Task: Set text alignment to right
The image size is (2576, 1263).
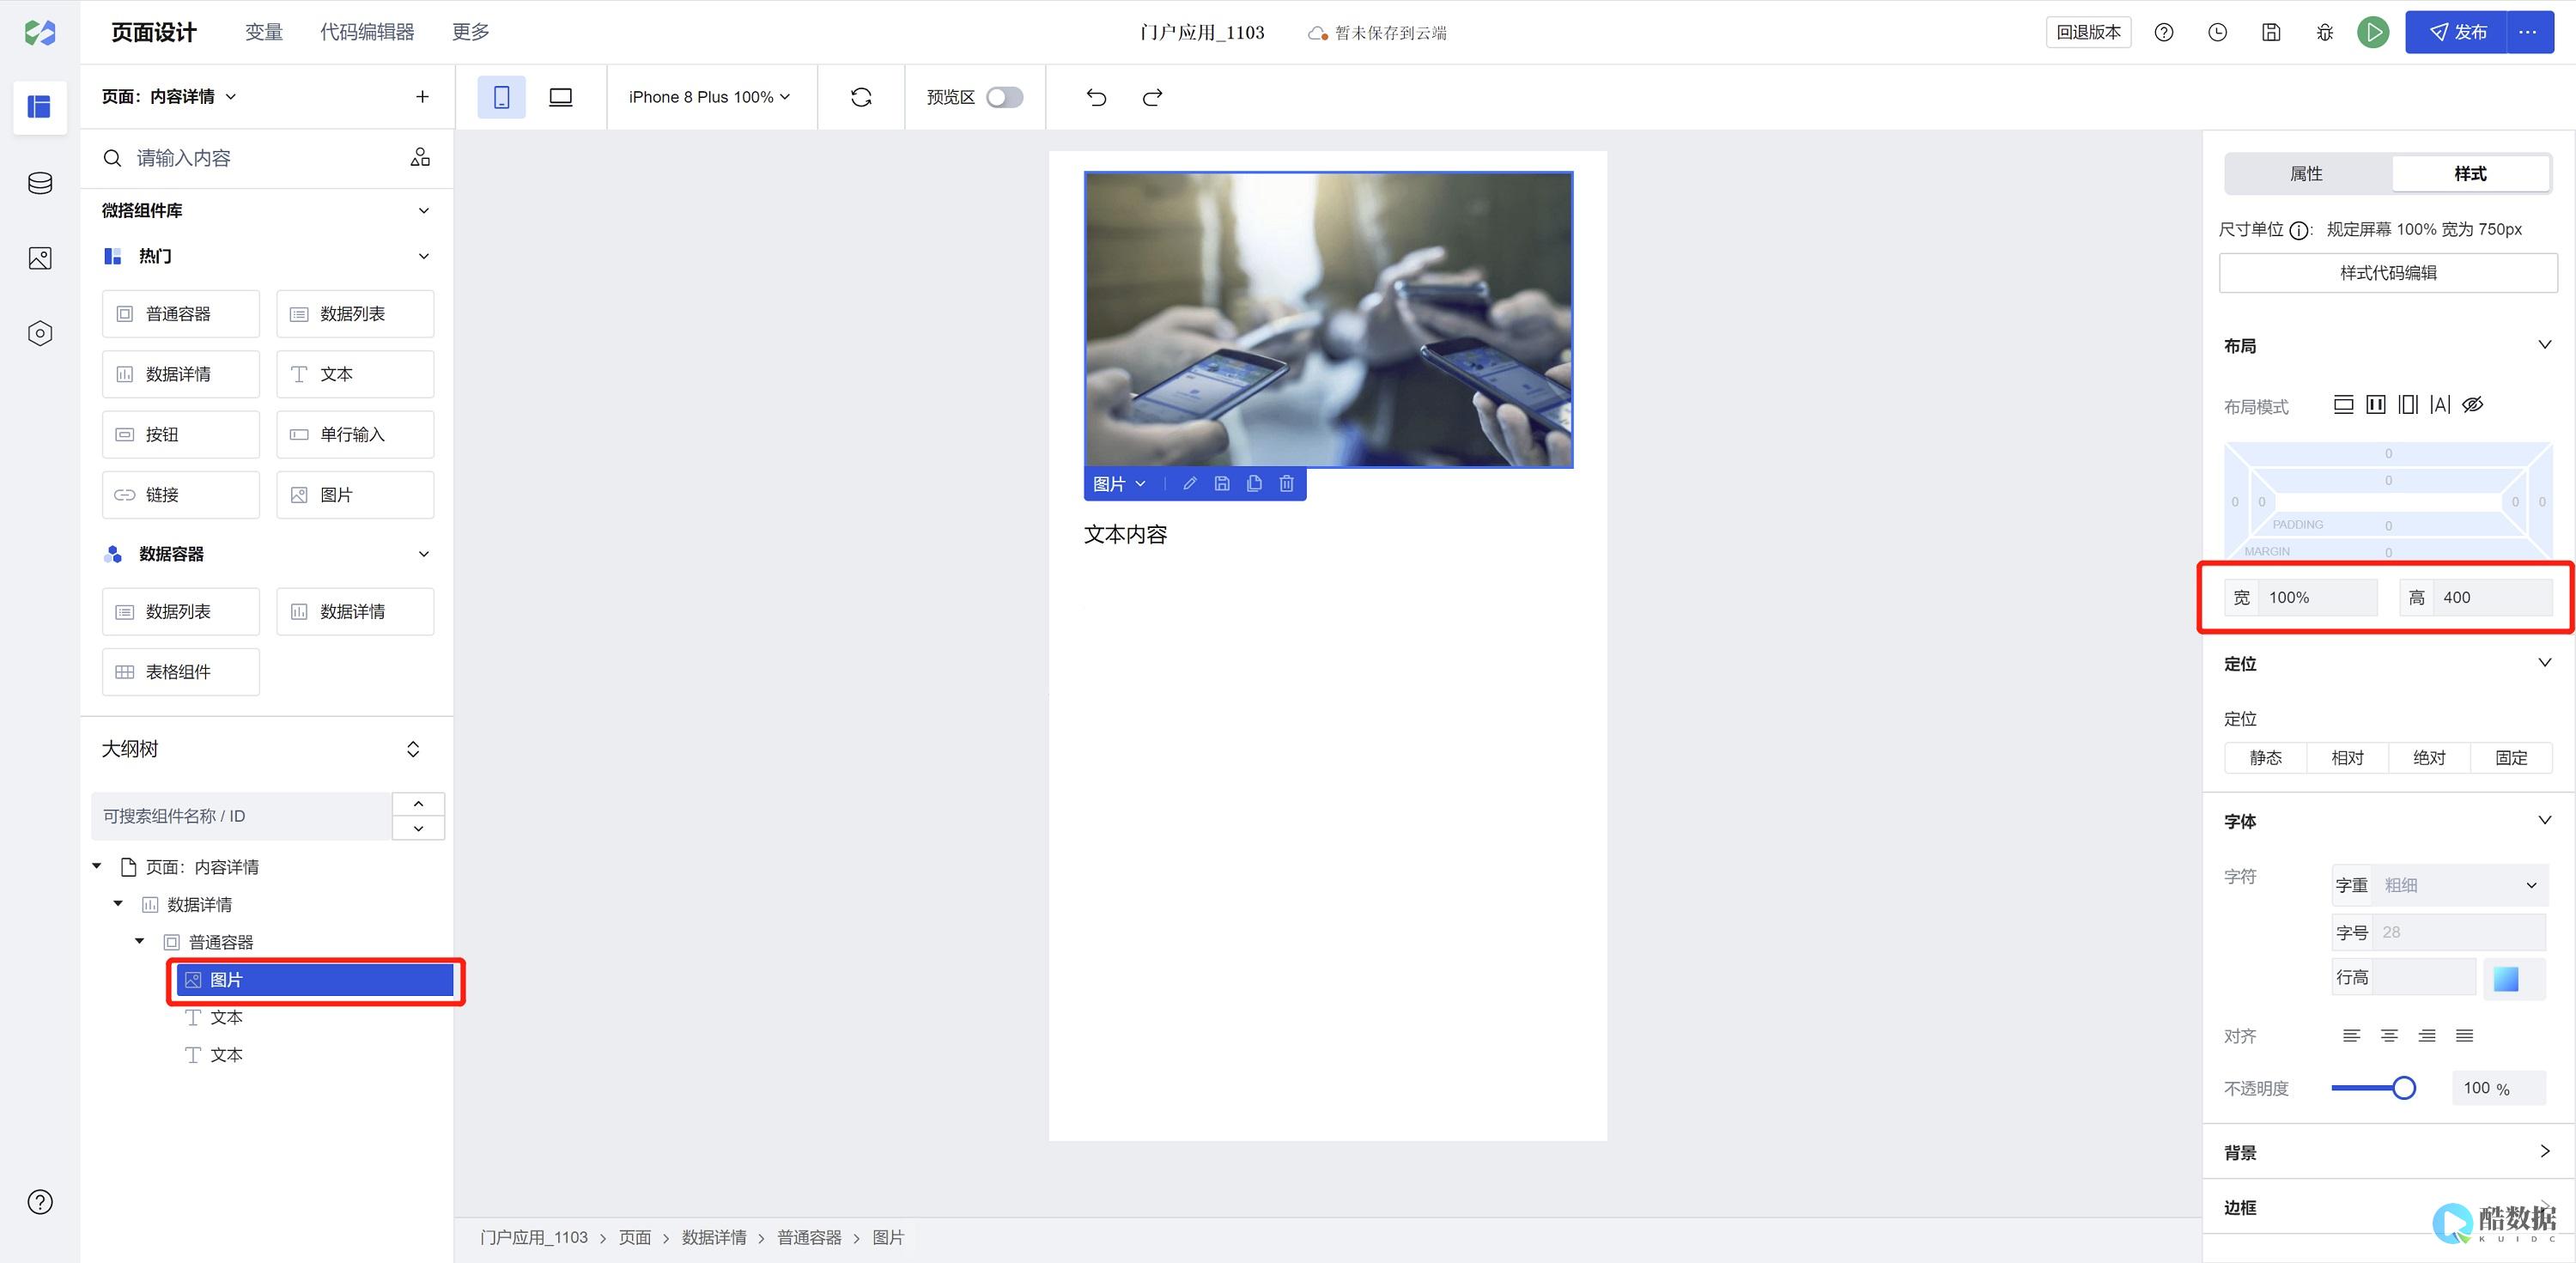Action: pos(2427,1036)
